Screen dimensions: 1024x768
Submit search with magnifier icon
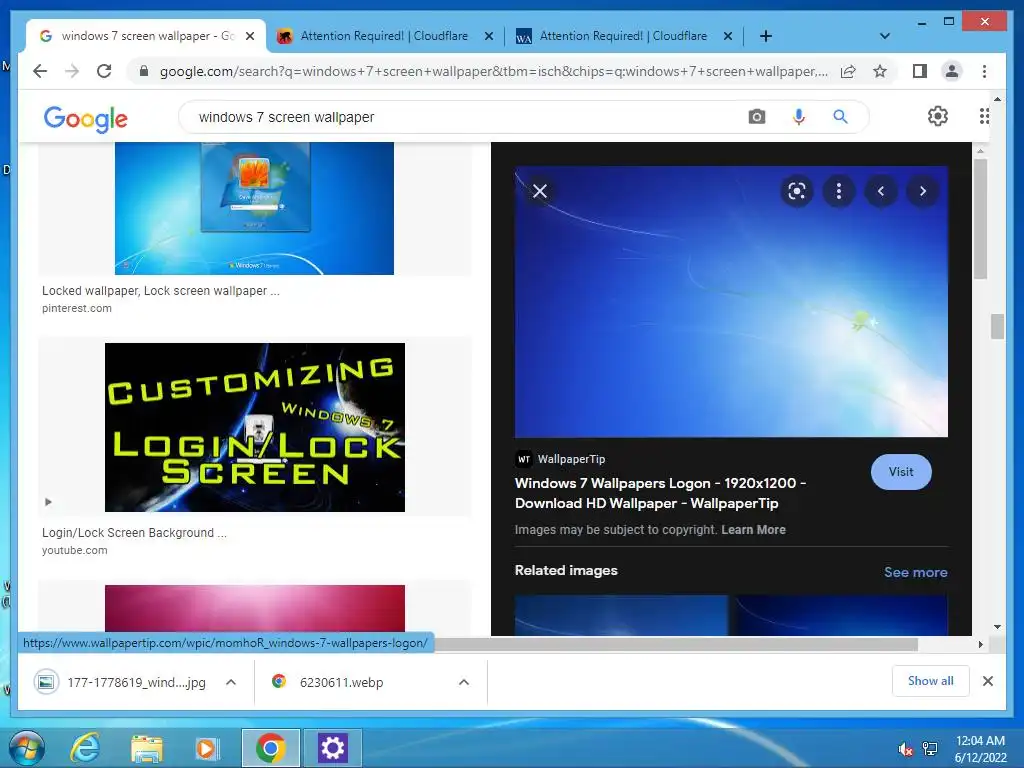pyautogui.click(x=840, y=117)
